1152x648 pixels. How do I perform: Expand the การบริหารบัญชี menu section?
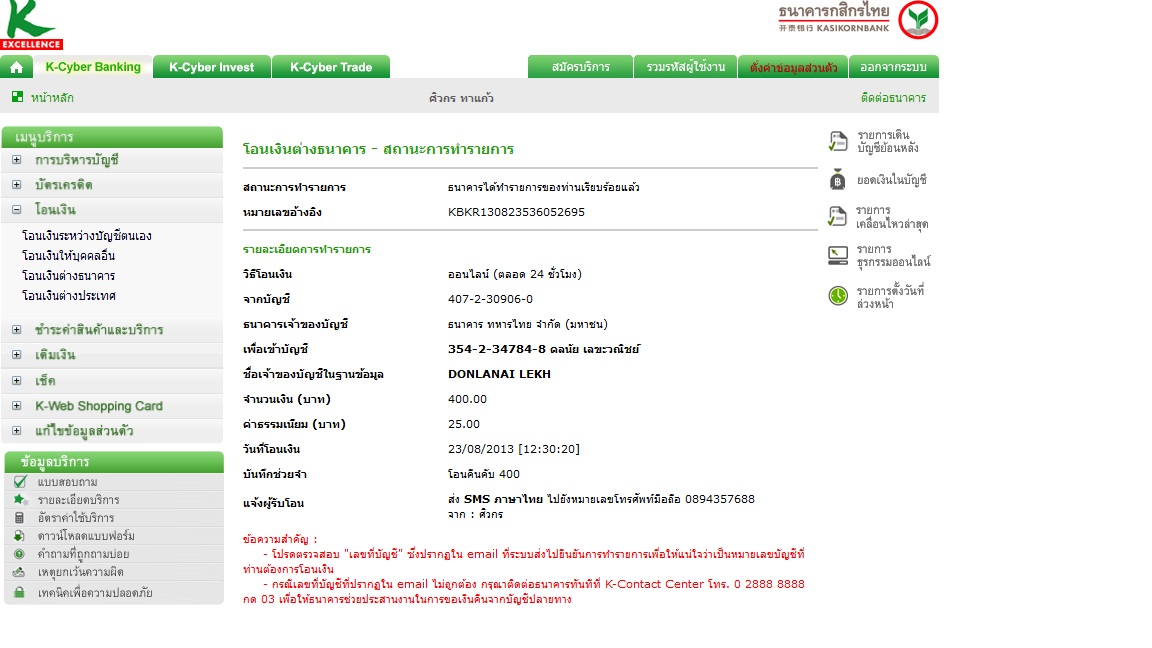[x=16, y=159]
